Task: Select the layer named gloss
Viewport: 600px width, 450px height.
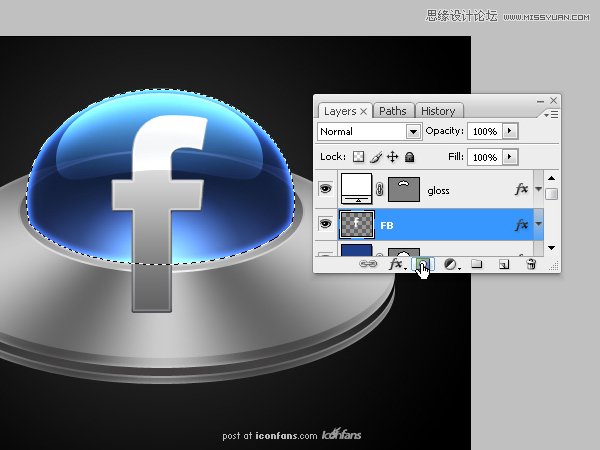Action: 439,191
